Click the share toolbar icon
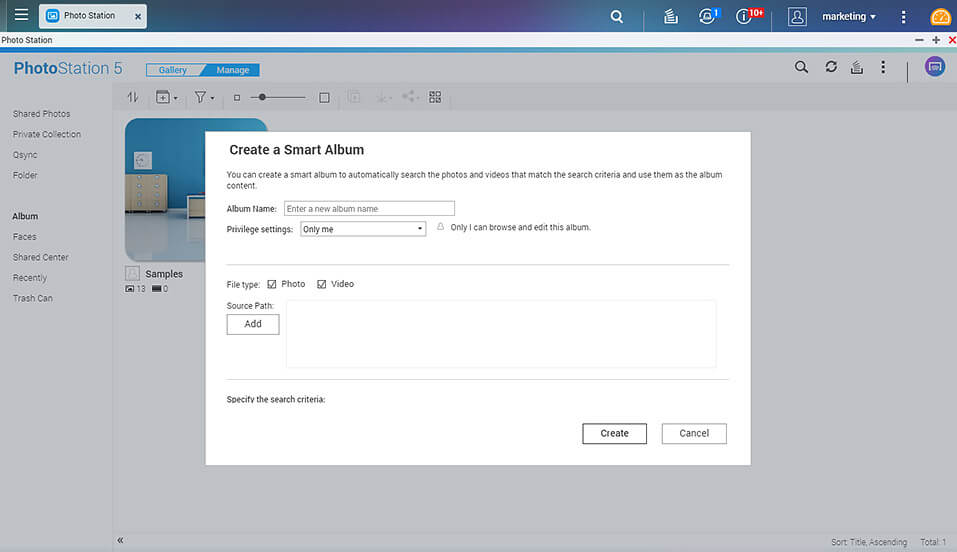The image size is (957, 552). point(410,96)
